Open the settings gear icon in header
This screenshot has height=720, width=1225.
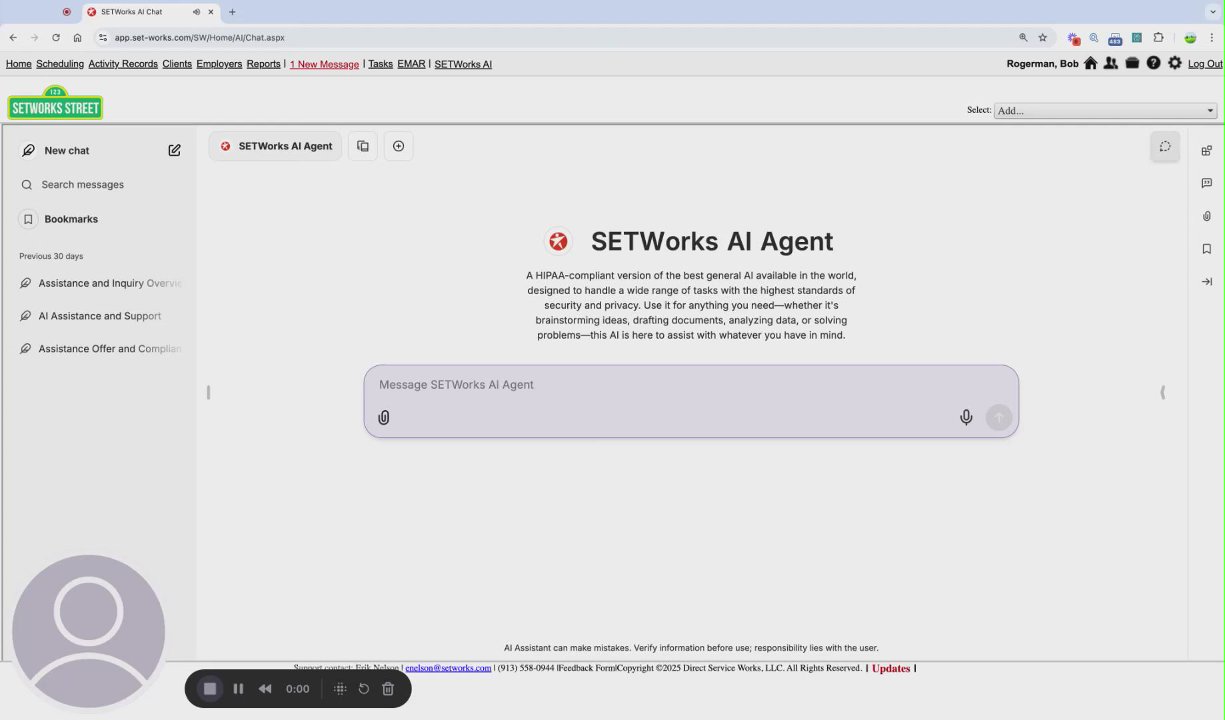point(1174,63)
